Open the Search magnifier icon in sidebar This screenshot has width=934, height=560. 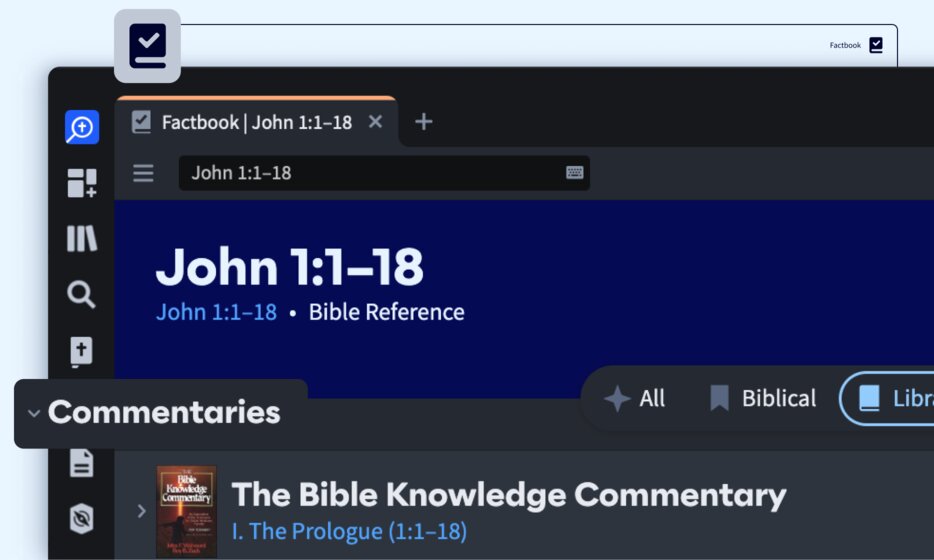81,294
